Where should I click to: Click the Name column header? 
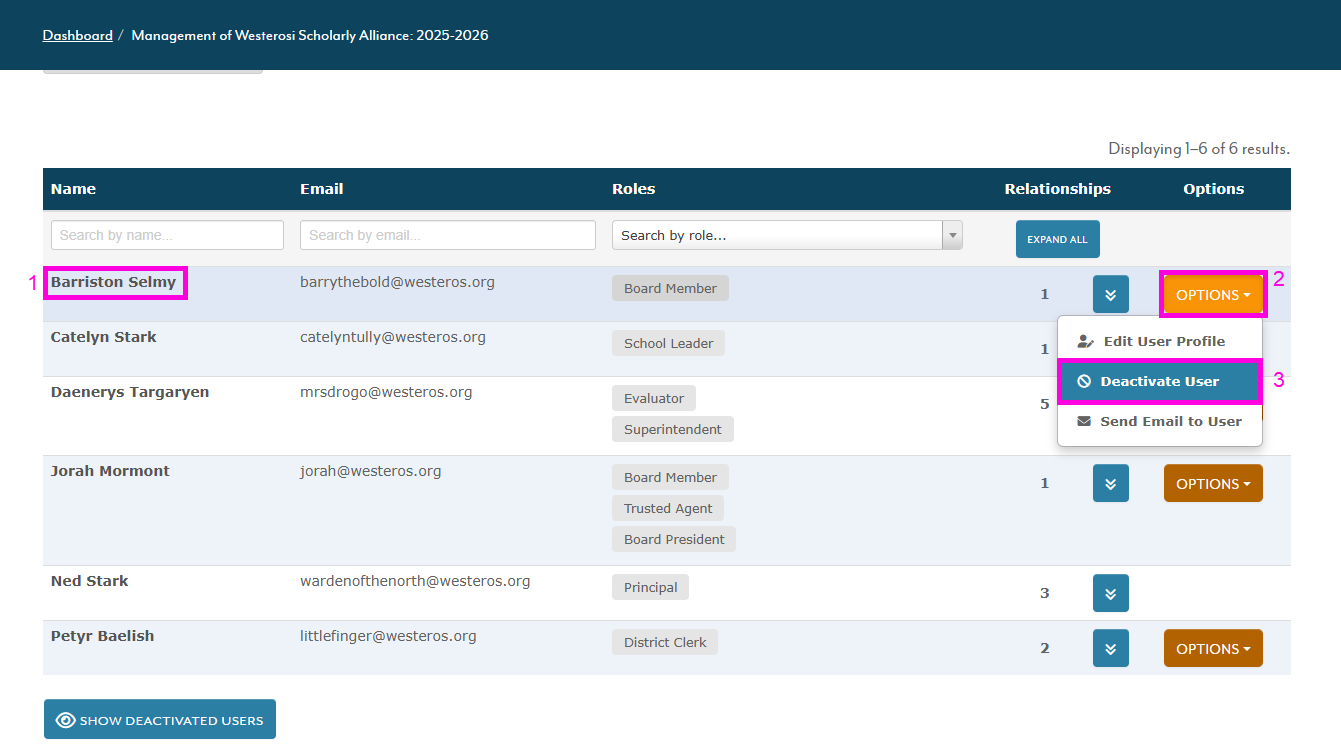click(x=73, y=188)
